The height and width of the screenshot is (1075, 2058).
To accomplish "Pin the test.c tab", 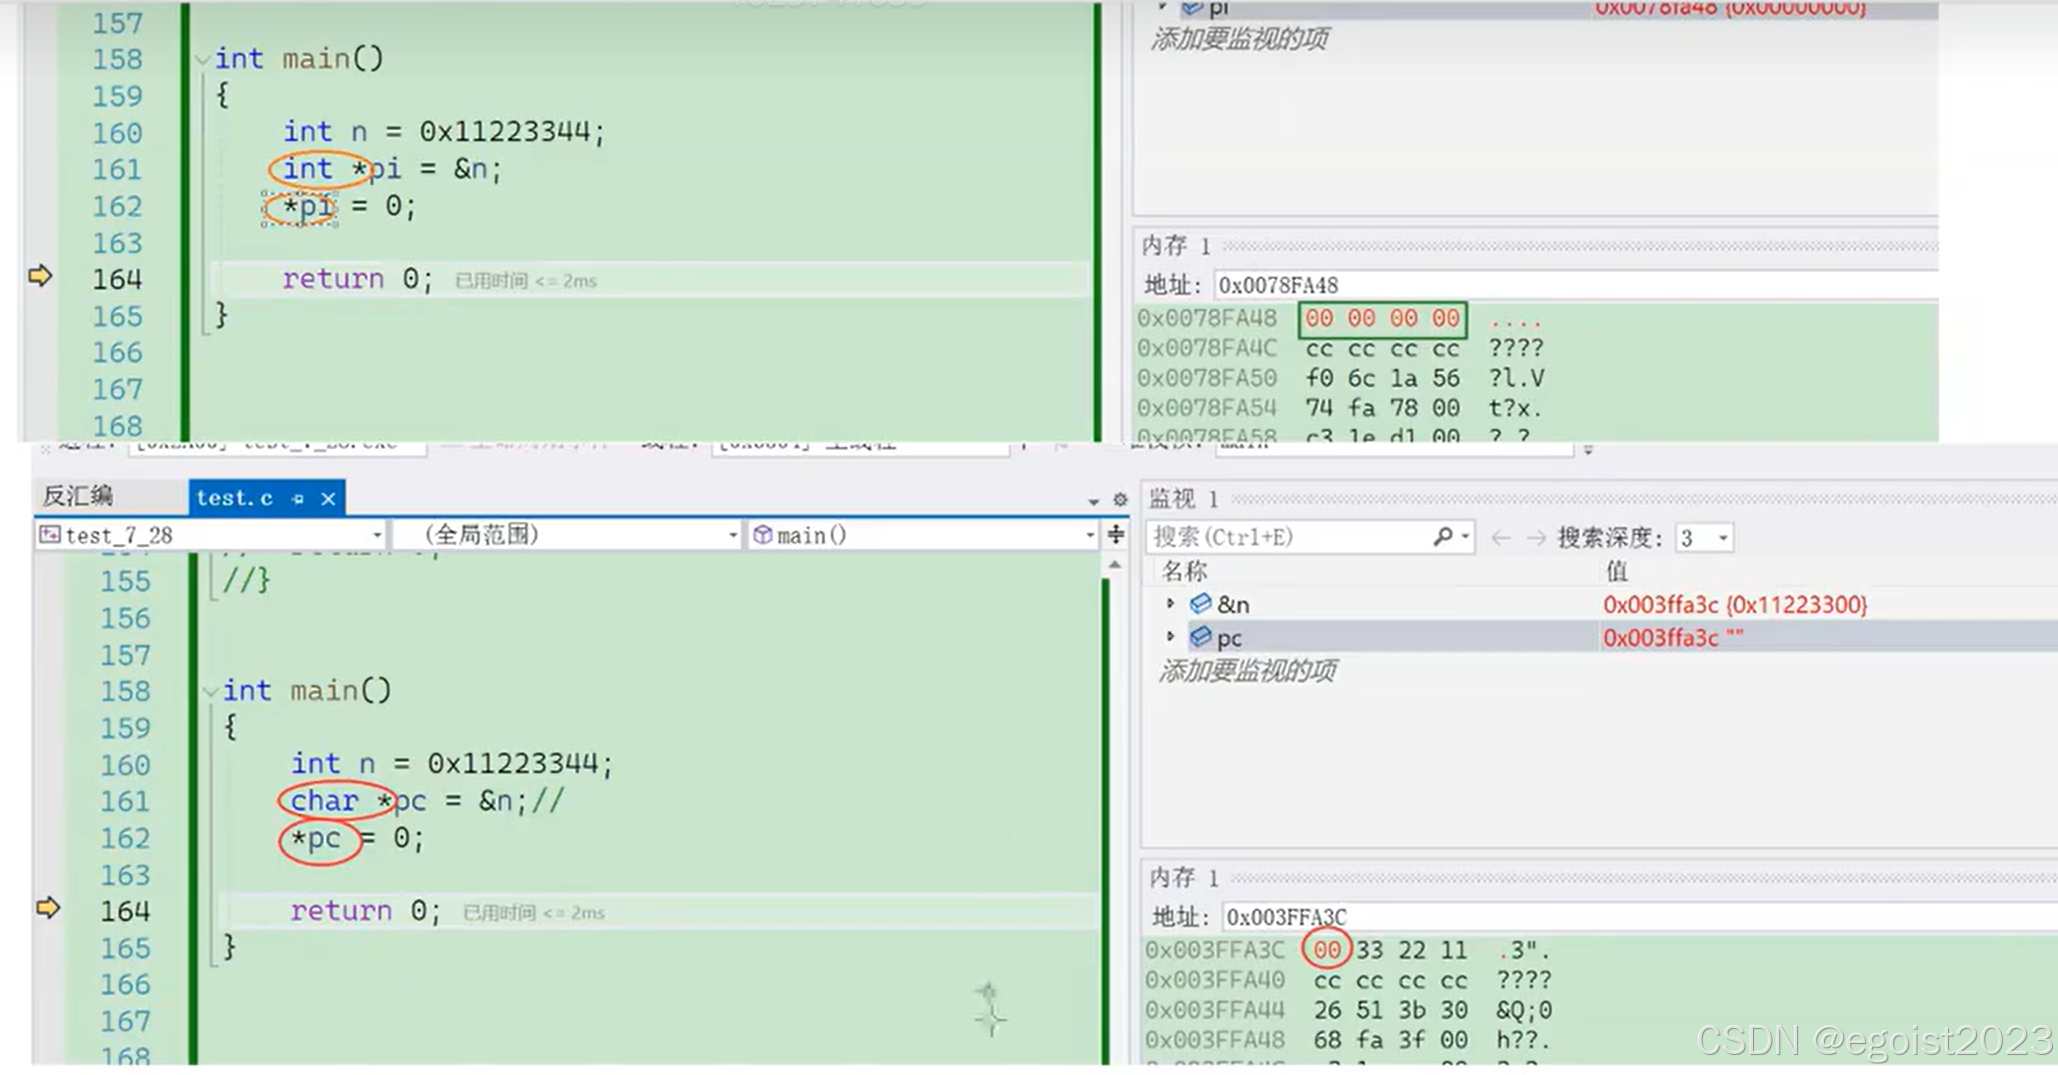I will (x=297, y=498).
